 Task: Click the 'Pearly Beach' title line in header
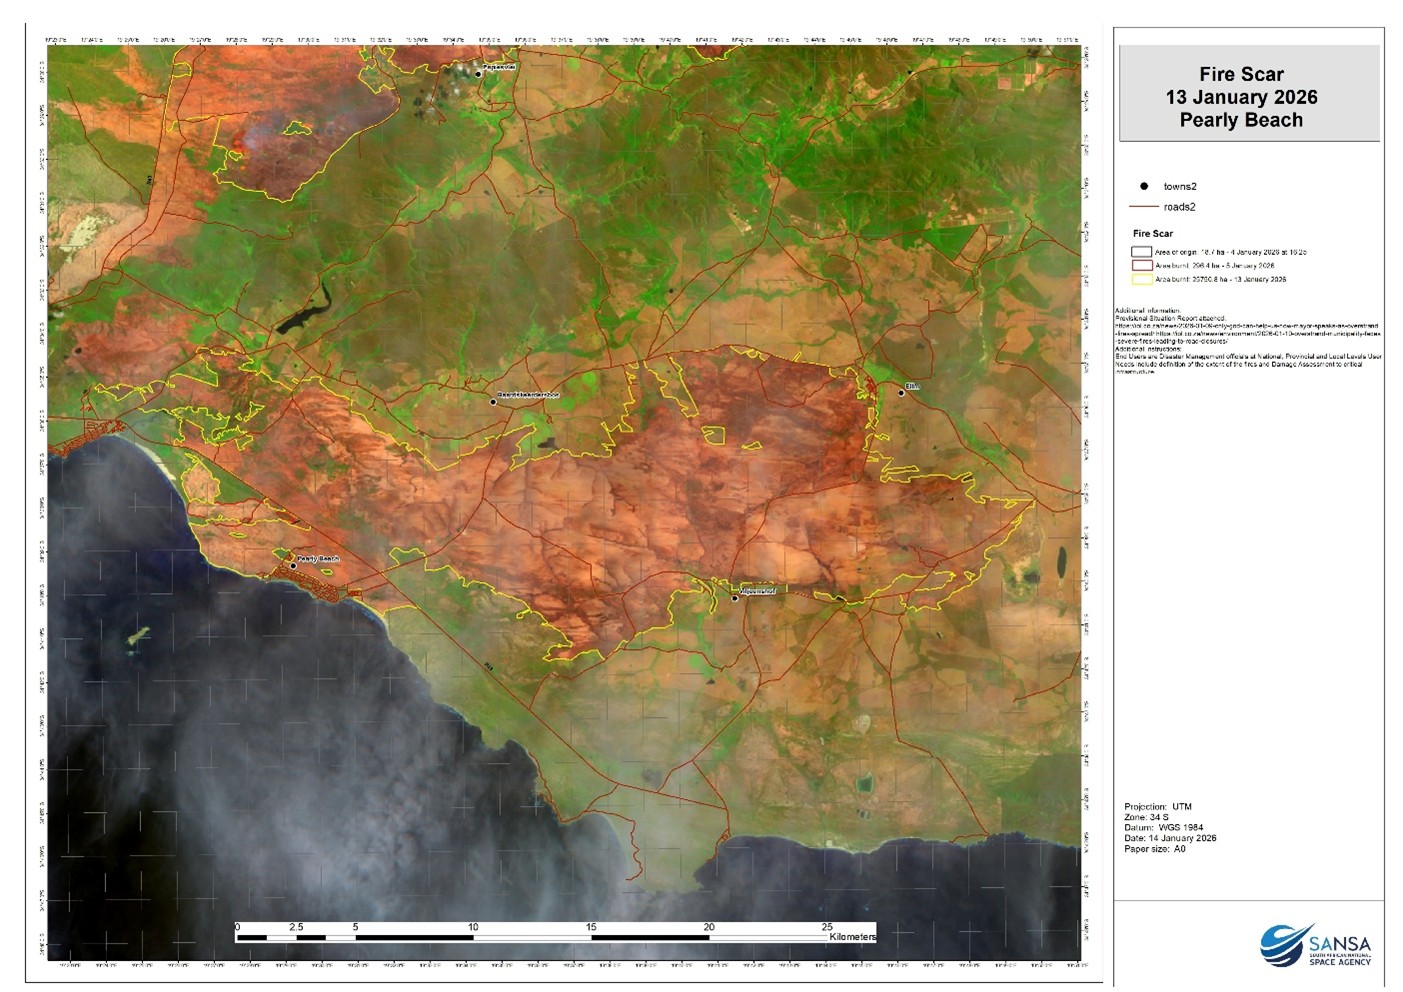tap(1241, 120)
